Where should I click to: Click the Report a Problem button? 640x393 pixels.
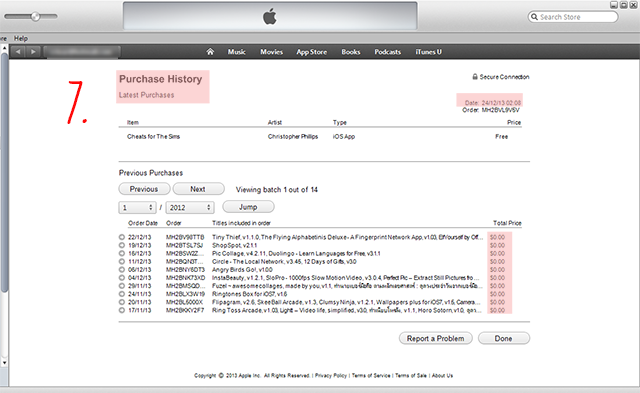[x=436, y=338]
